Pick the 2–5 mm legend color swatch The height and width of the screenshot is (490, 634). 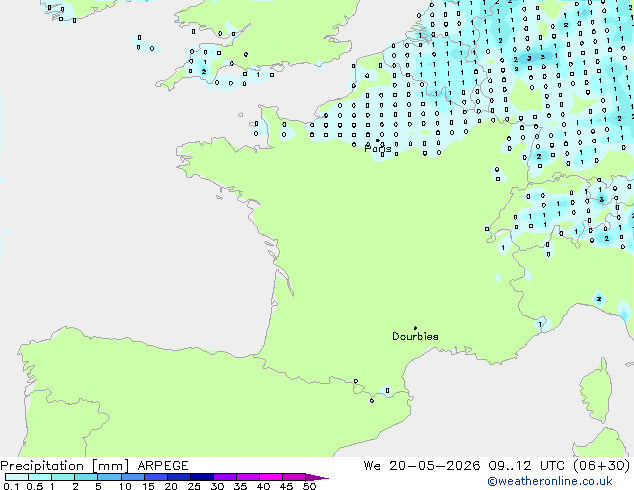(x=86, y=477)
